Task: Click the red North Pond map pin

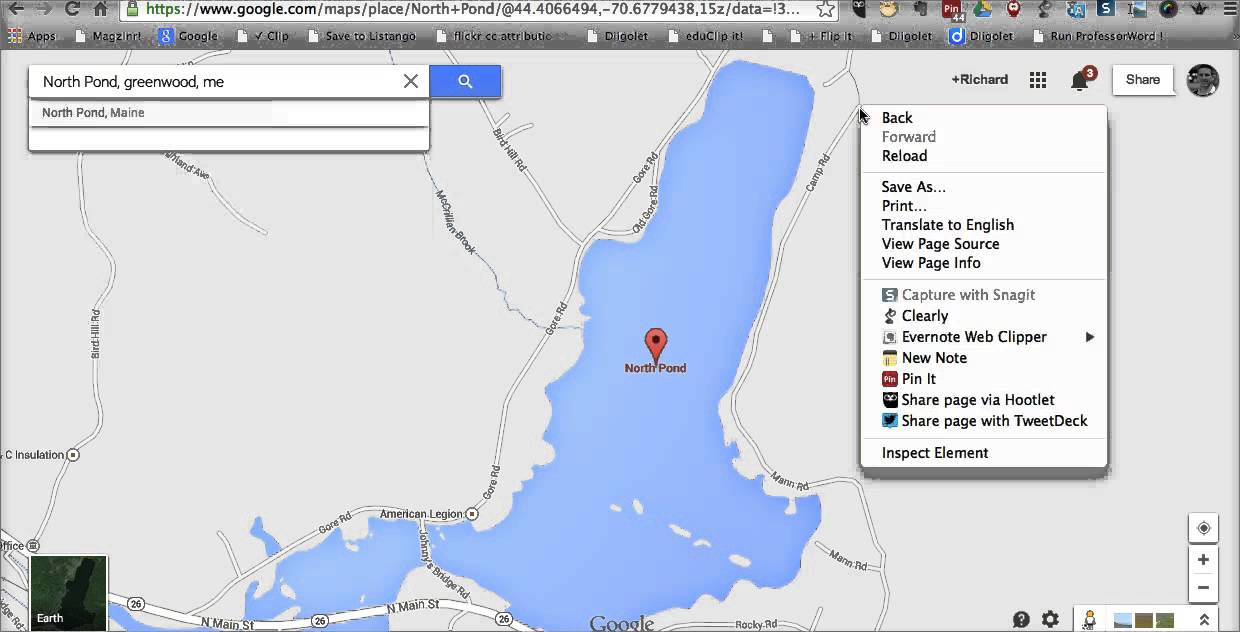Action: tap(656, 345)
